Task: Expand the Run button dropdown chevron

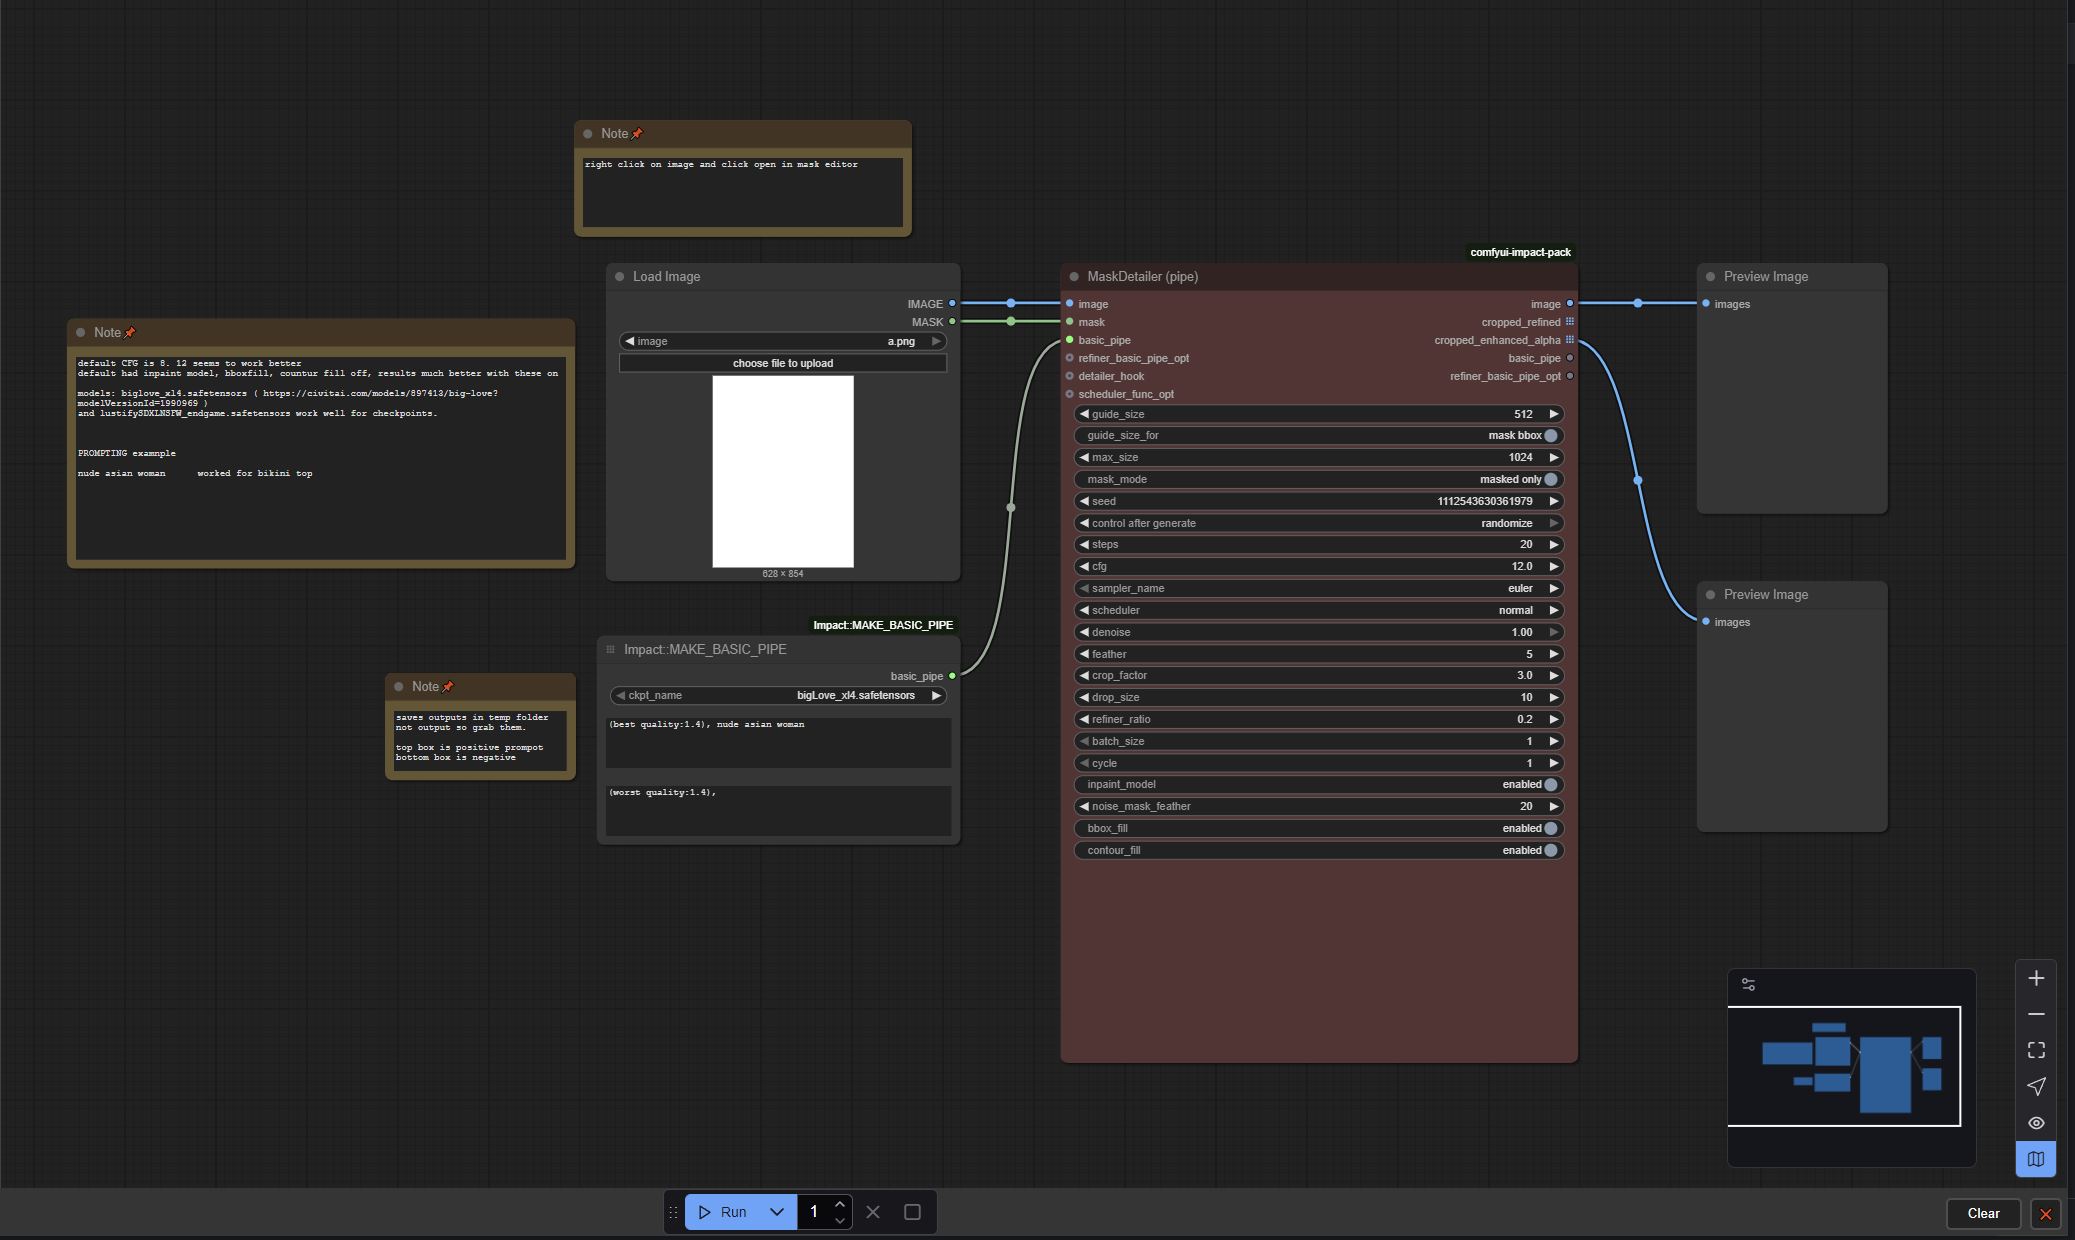Action: (x=777, y=1212)
